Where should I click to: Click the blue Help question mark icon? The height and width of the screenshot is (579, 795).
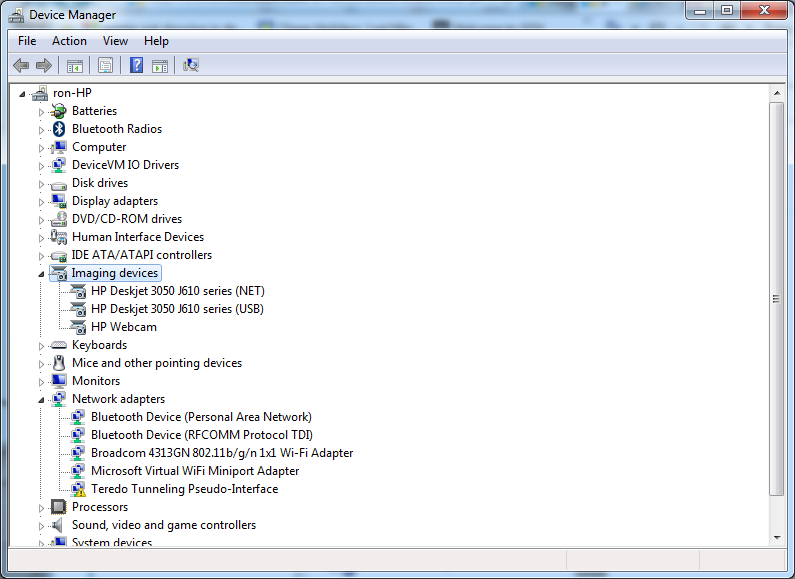(136, 65)
